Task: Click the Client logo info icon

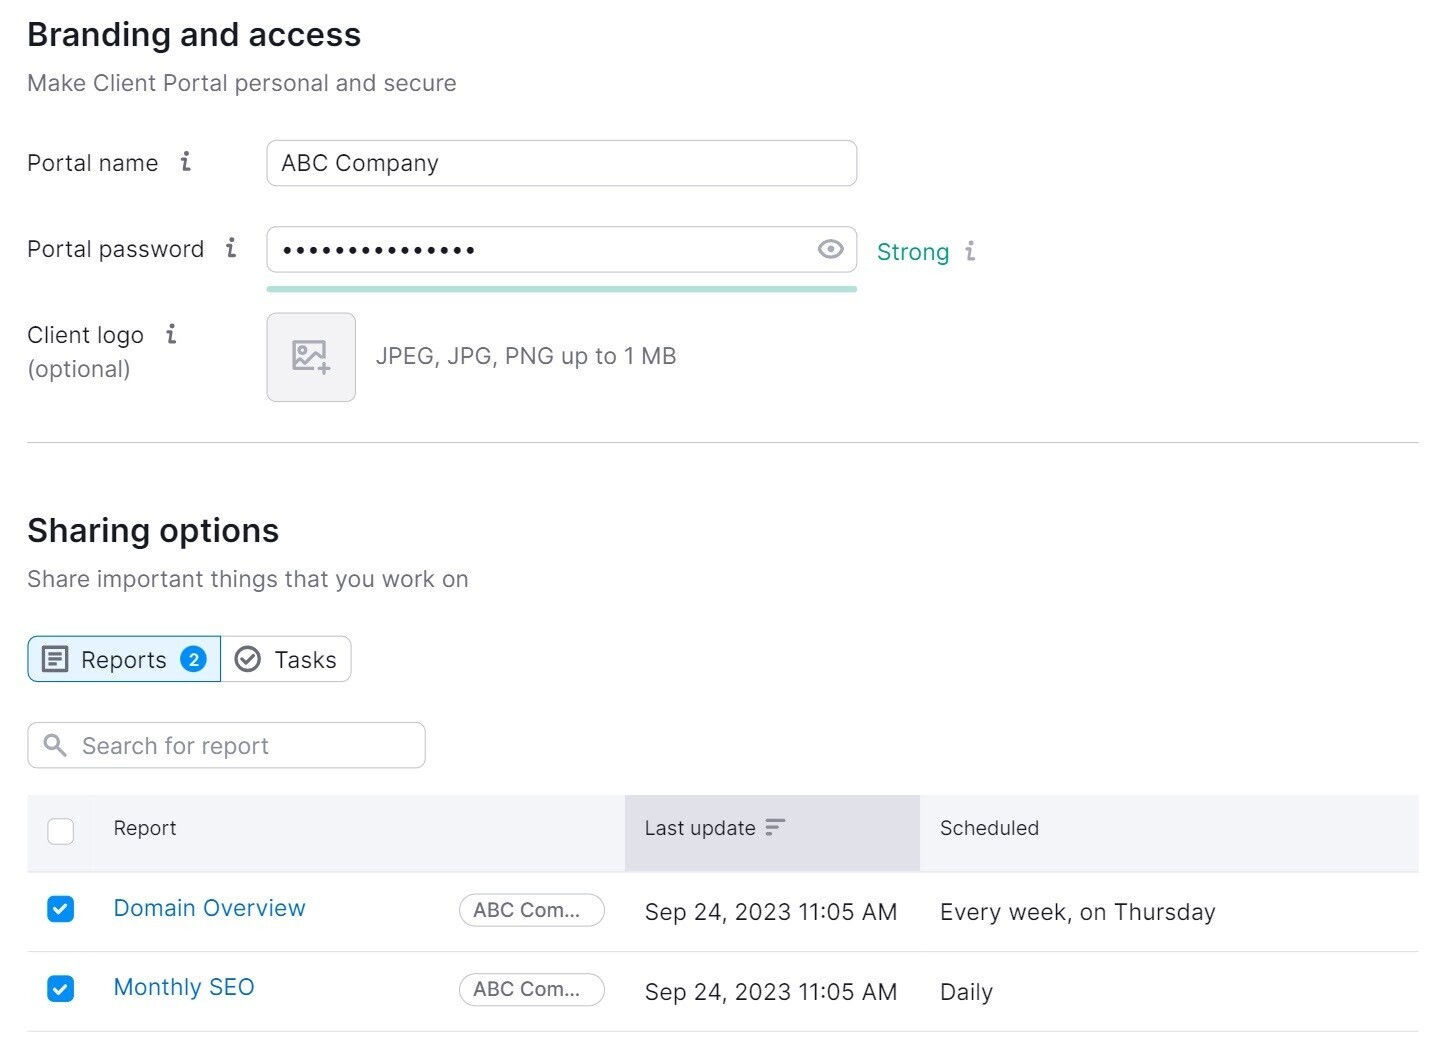Action: pyautogui.click(x=169, y=335)
